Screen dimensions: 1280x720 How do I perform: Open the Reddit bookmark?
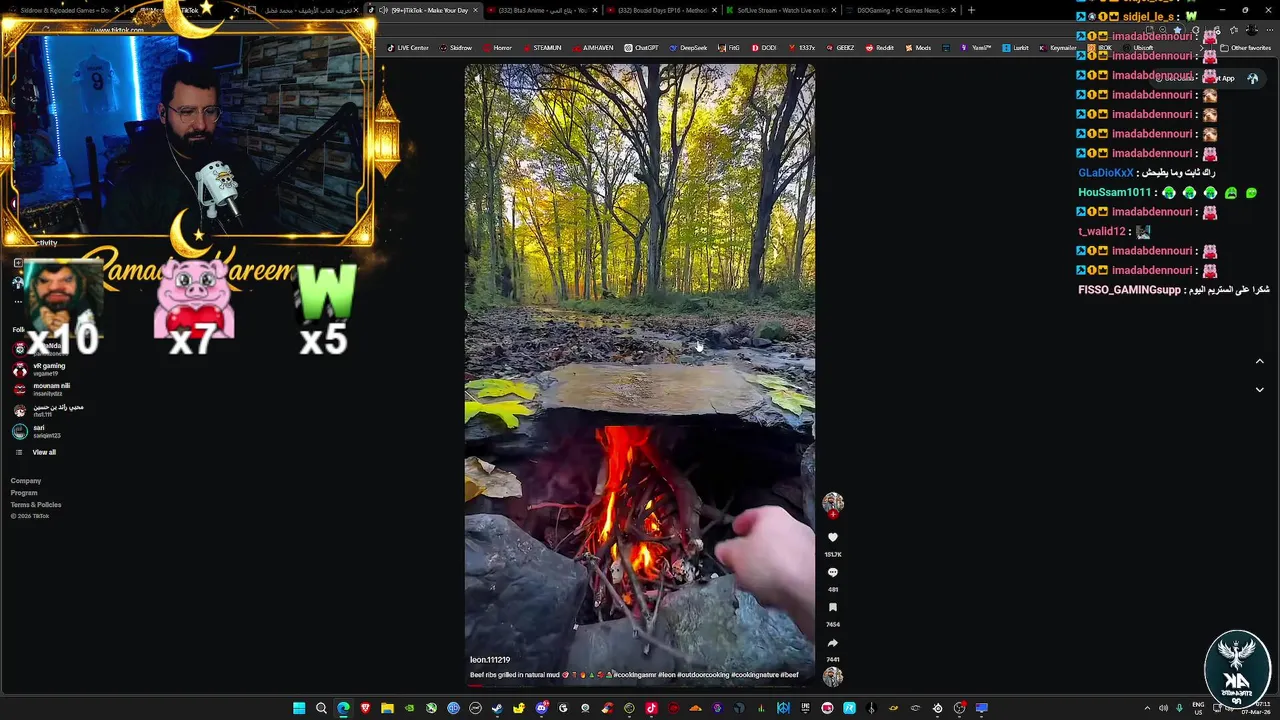879,48
